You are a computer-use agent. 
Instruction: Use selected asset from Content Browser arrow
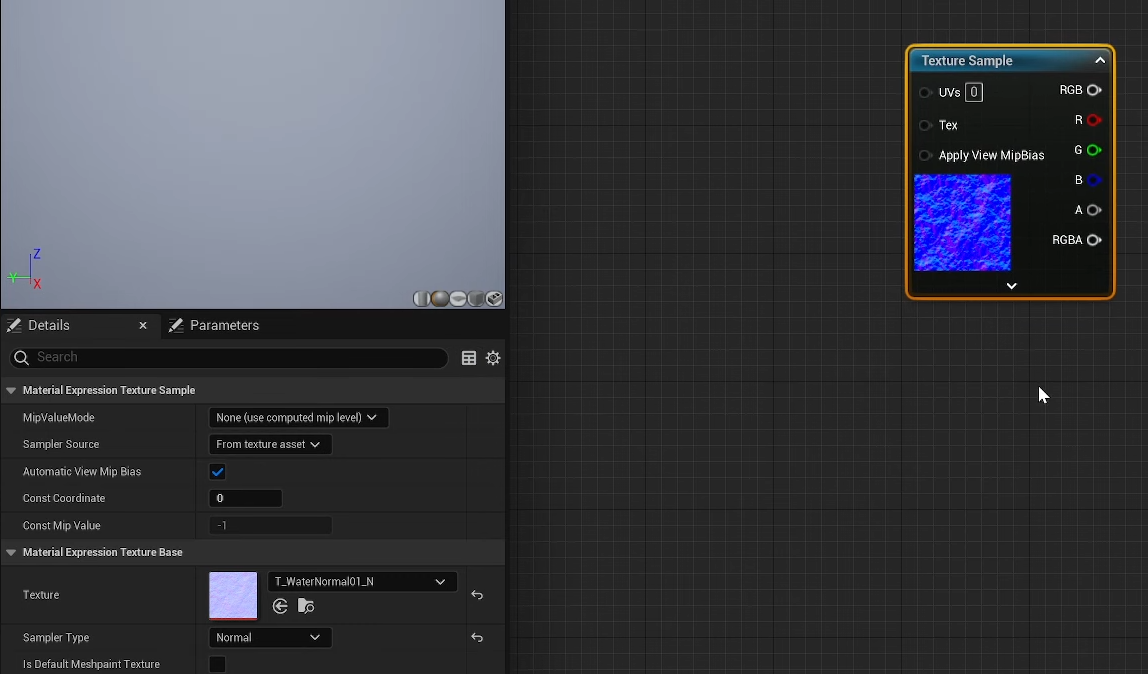pyautogui.click(x=280, y=606)
